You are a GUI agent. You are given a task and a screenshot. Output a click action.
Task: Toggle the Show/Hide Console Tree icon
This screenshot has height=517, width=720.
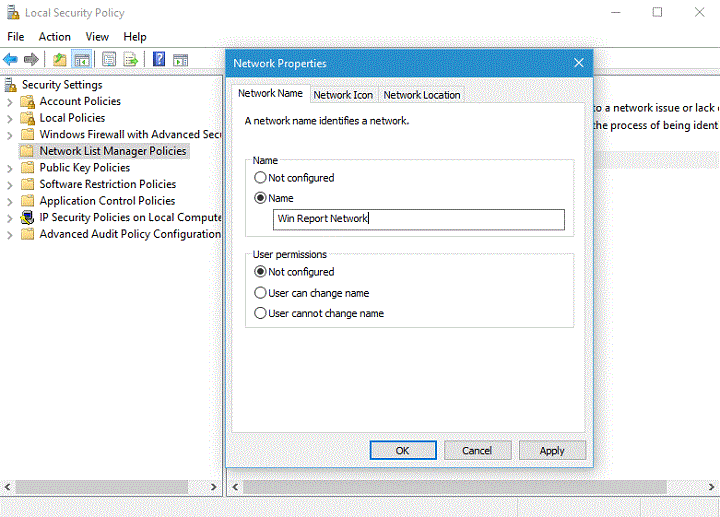click(82, 59)
